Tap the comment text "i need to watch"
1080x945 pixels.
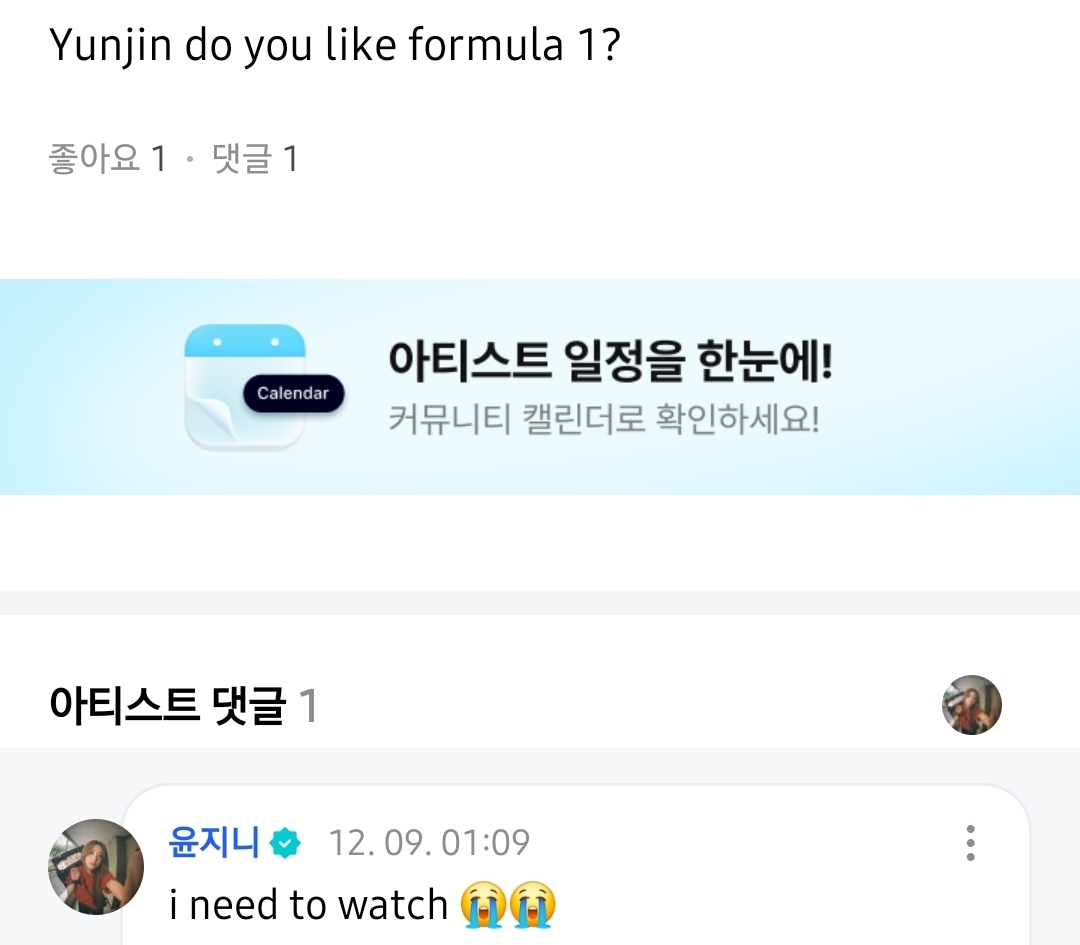point(308,905)
